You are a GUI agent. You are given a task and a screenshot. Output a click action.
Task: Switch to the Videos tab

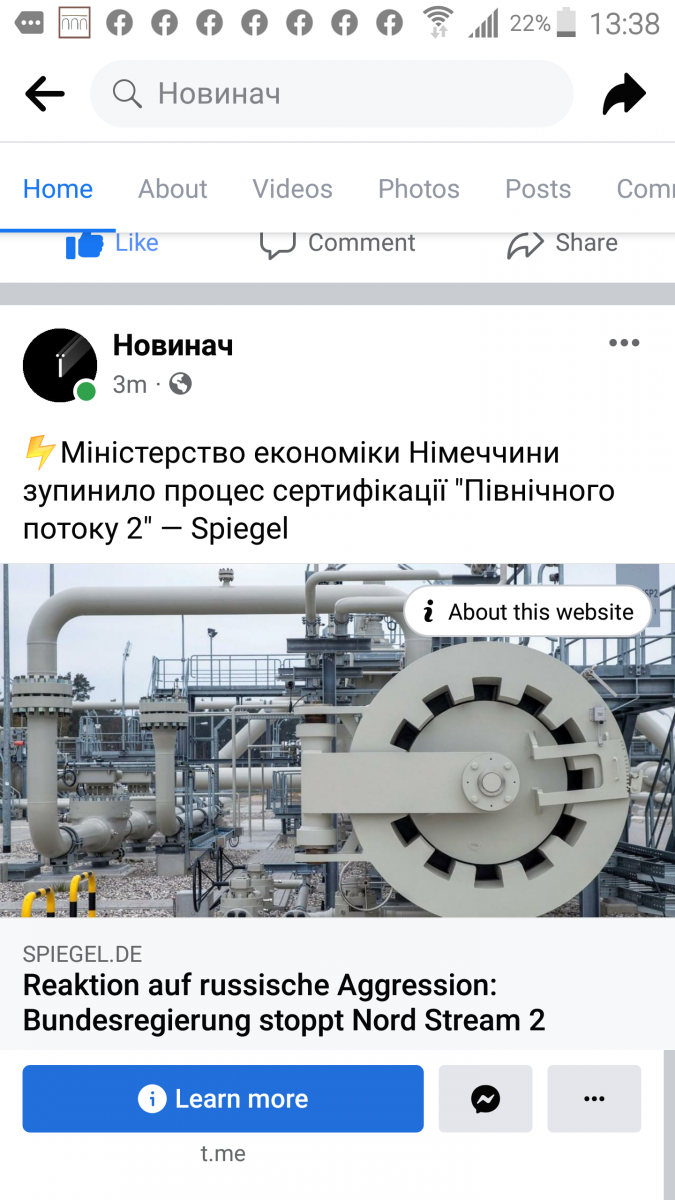[292, 189]
